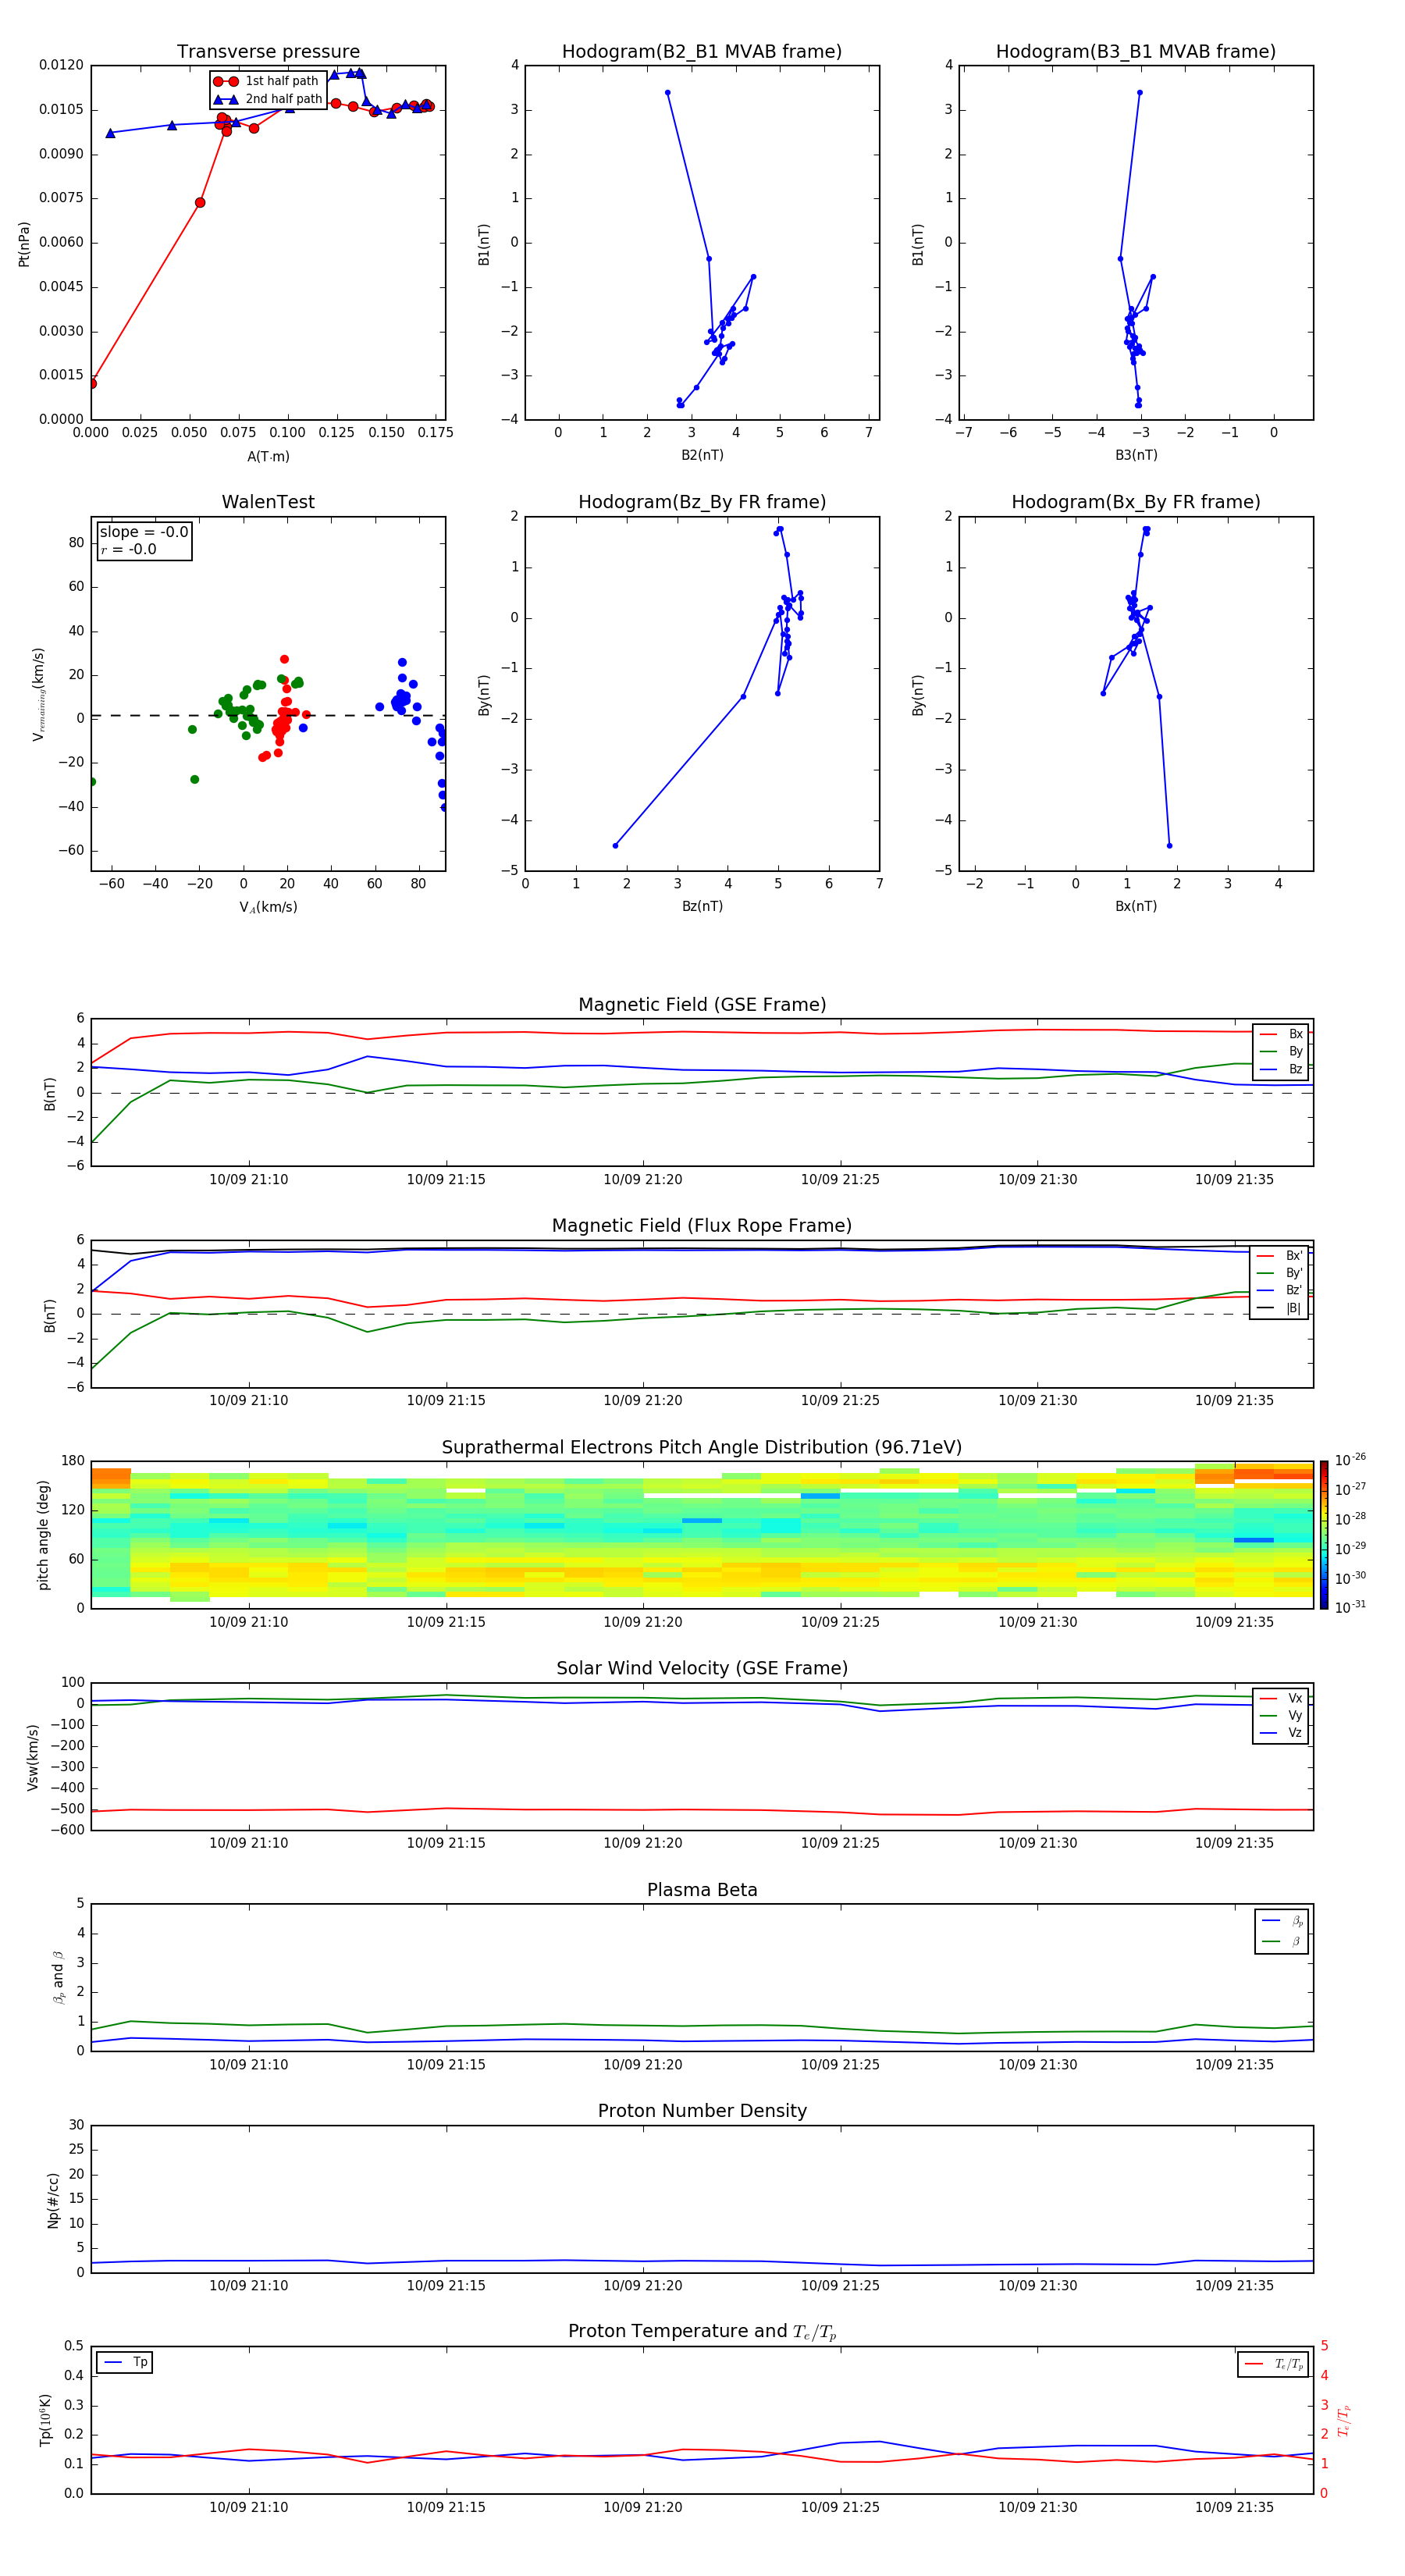Viewport: 1405px width, 2576px height.
Task: Click the Vy entry in the velocity legend
Action: pyautogui.click(x=1282, y=1716)
